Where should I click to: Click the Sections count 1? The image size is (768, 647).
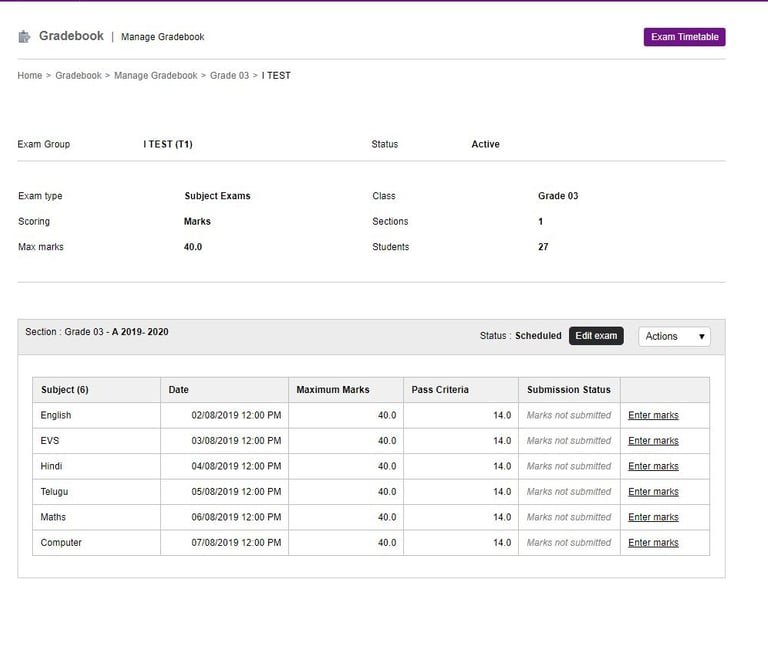541,221
